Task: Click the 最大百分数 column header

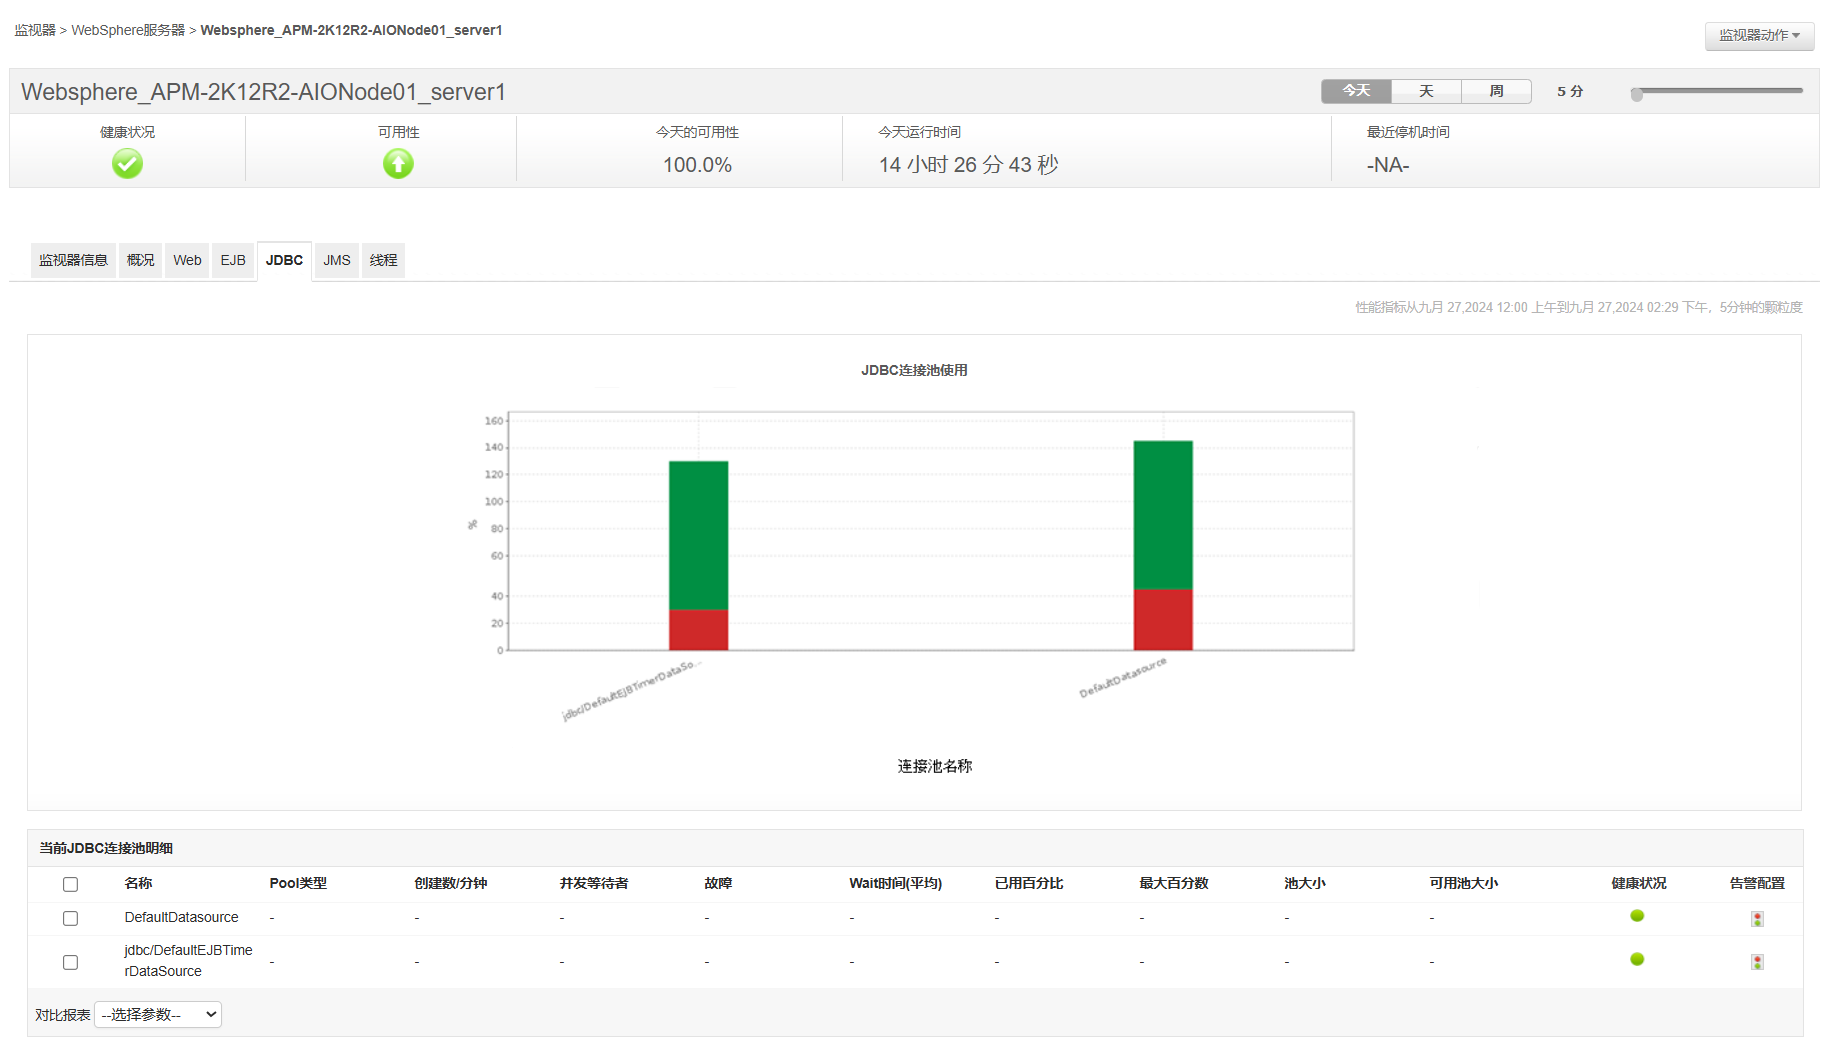Action: [x=1174, y=883]
